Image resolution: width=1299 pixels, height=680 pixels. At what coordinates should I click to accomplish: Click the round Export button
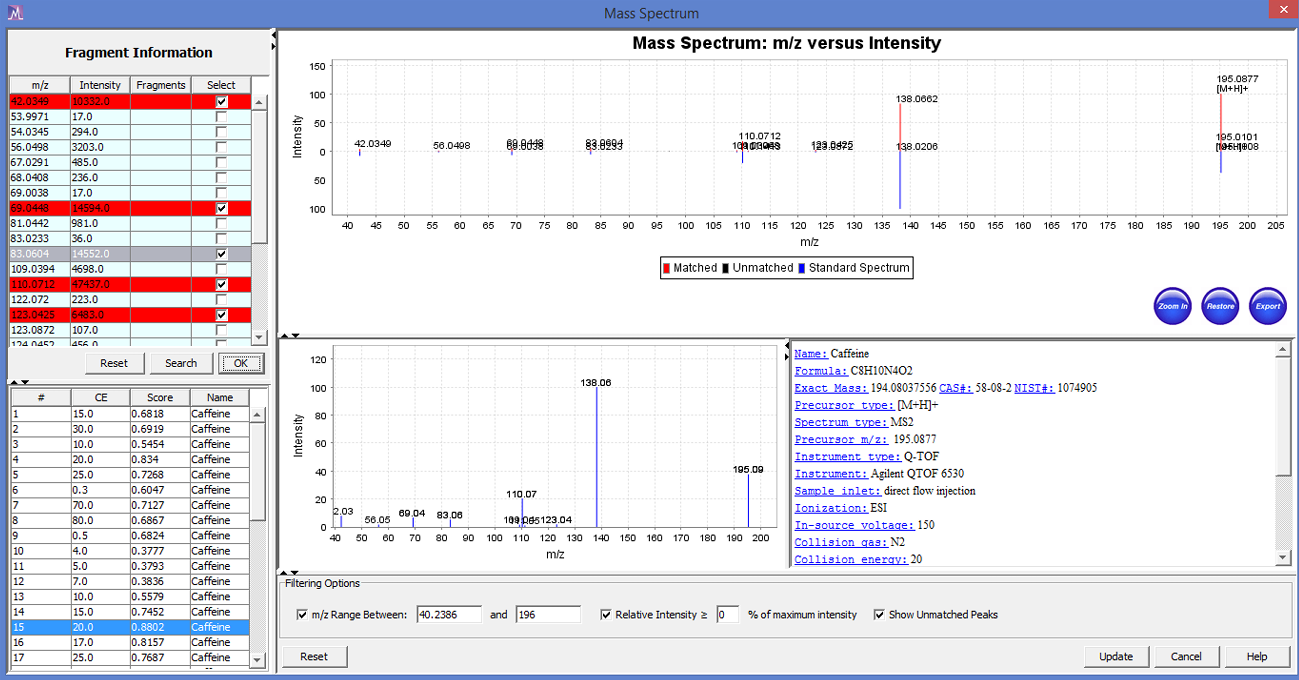[x=1268, y=306]
